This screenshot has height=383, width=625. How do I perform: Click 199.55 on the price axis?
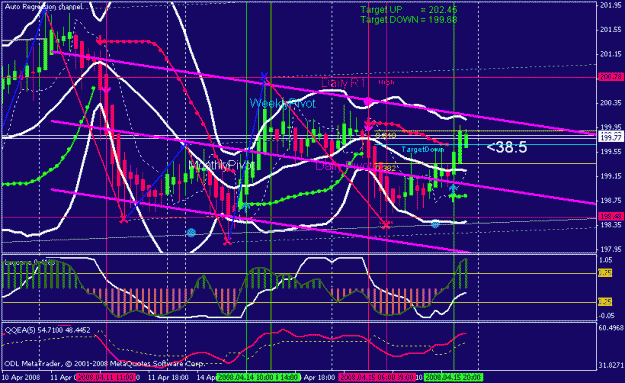point(611,152)
